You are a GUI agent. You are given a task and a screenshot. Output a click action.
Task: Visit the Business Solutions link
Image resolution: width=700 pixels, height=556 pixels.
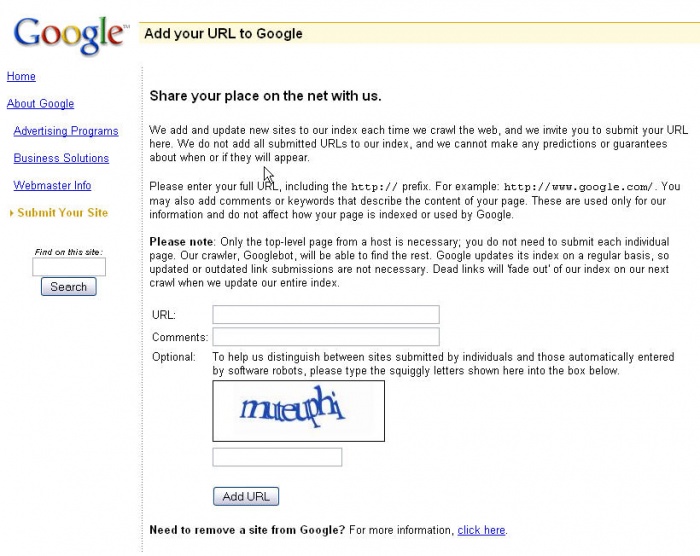coord(61,158)
